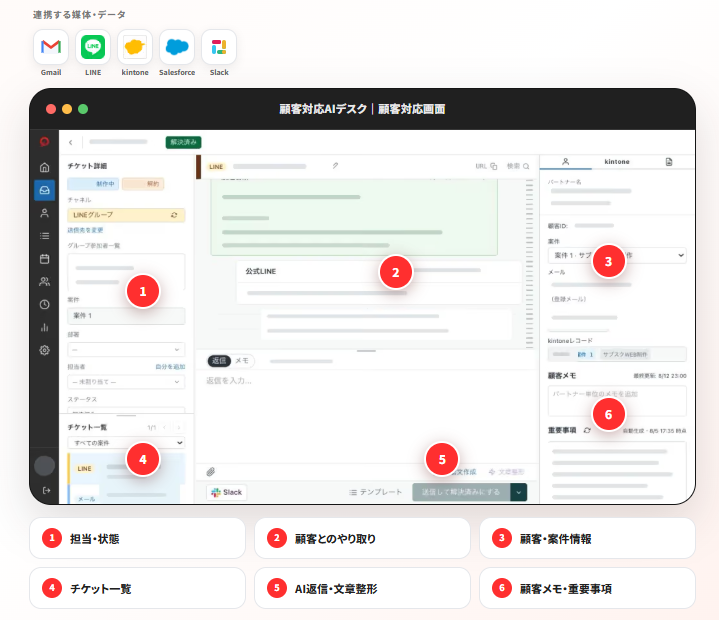719x620 pixels.
Task: Open the すべての案件 ticket filter dropdown
Action: coord(126,443)
